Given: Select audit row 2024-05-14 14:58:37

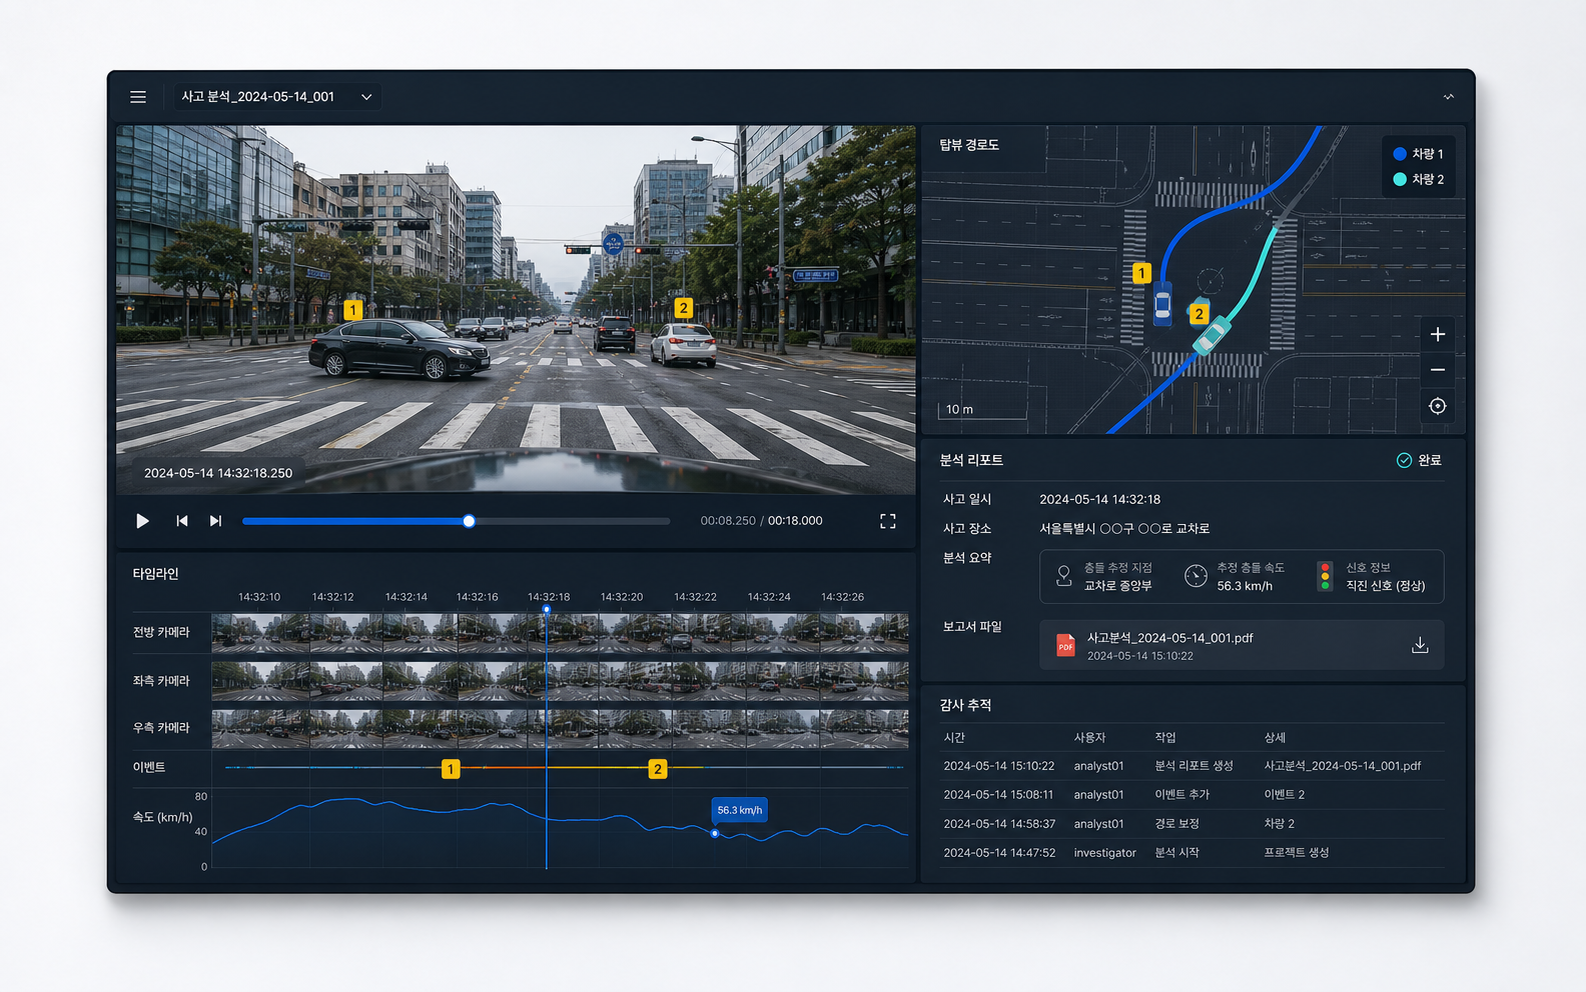Looking at the screenshot, I should [x=1193, y=824].
